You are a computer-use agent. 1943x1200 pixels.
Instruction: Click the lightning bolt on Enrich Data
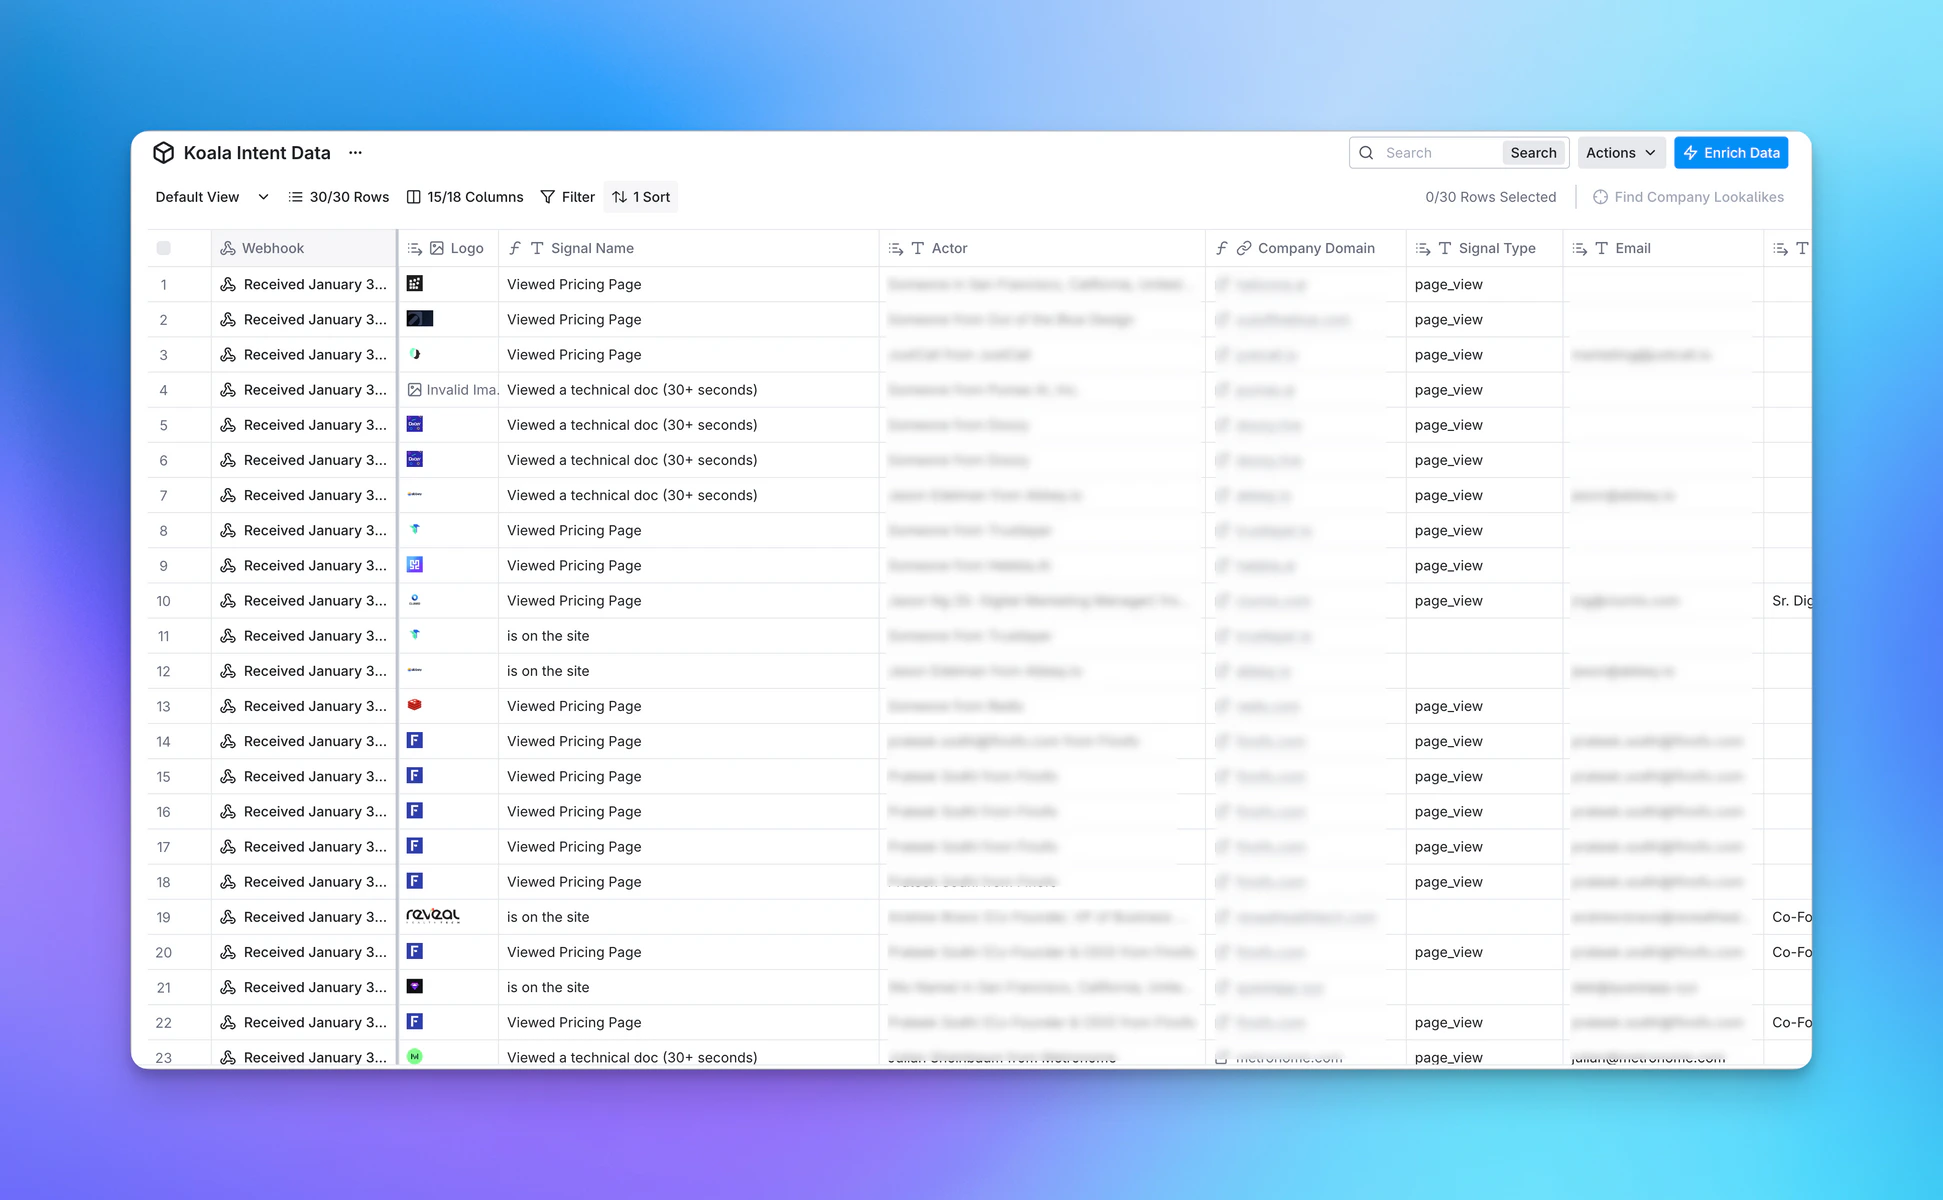point(1691,152)
